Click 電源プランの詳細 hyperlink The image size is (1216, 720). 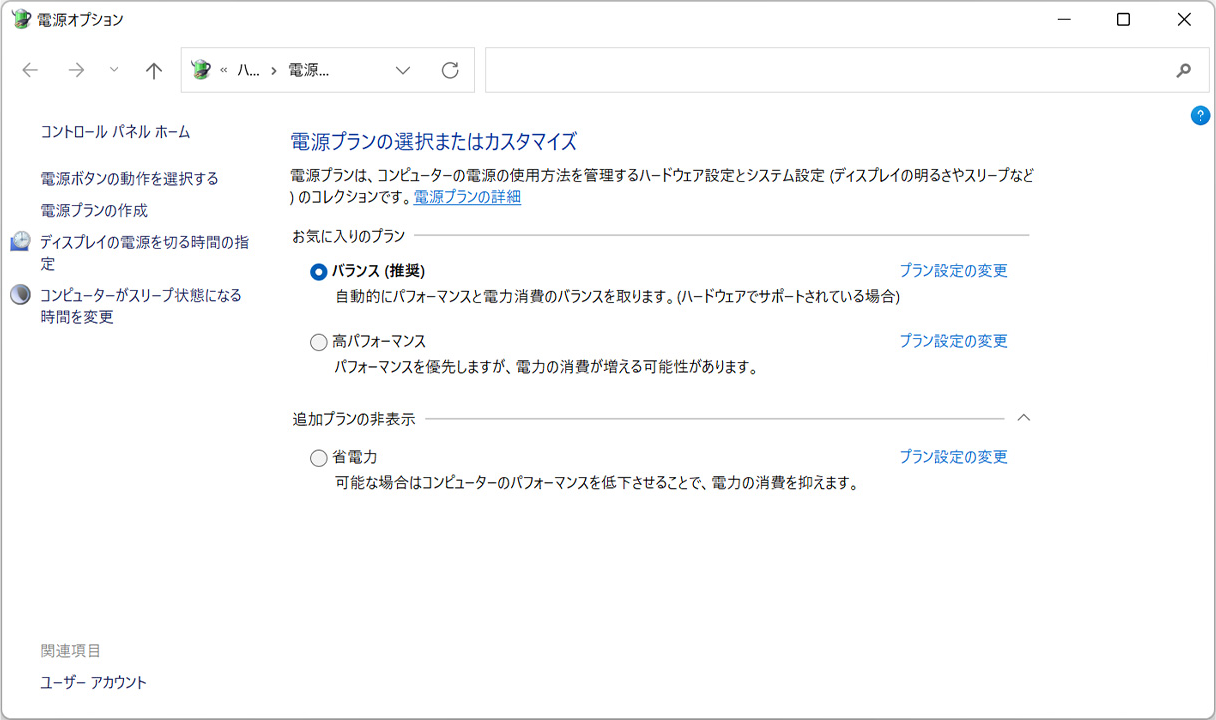tap(467, 197)
